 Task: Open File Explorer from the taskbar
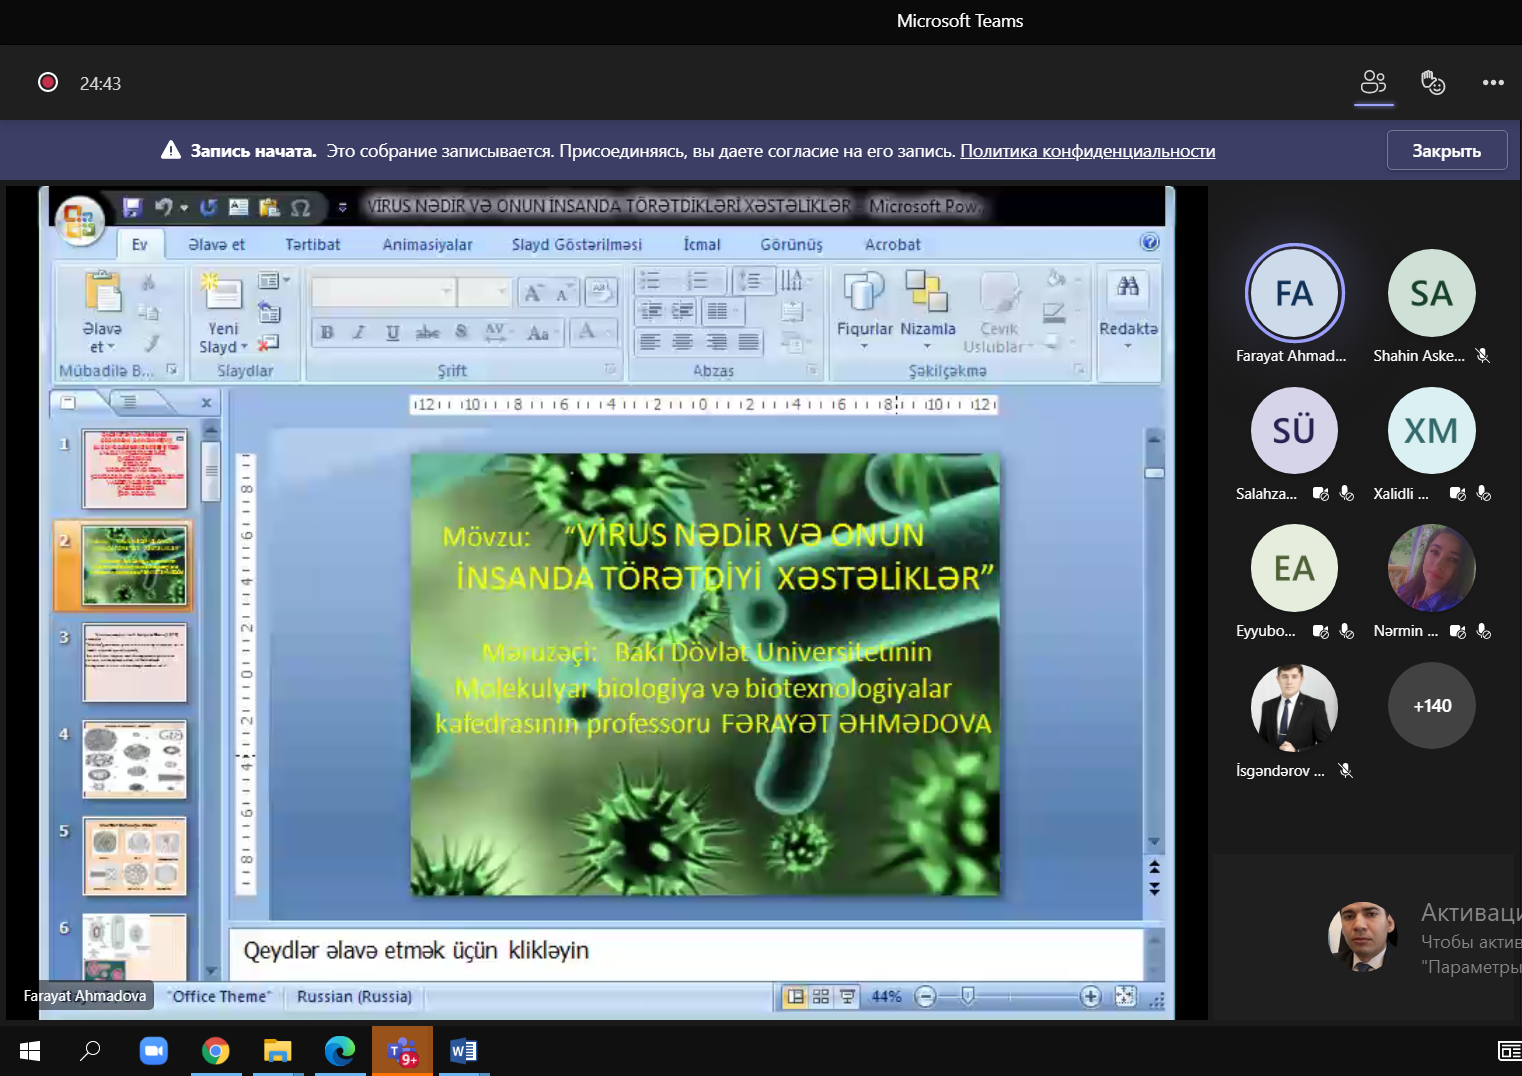[x=277, y=1051]
